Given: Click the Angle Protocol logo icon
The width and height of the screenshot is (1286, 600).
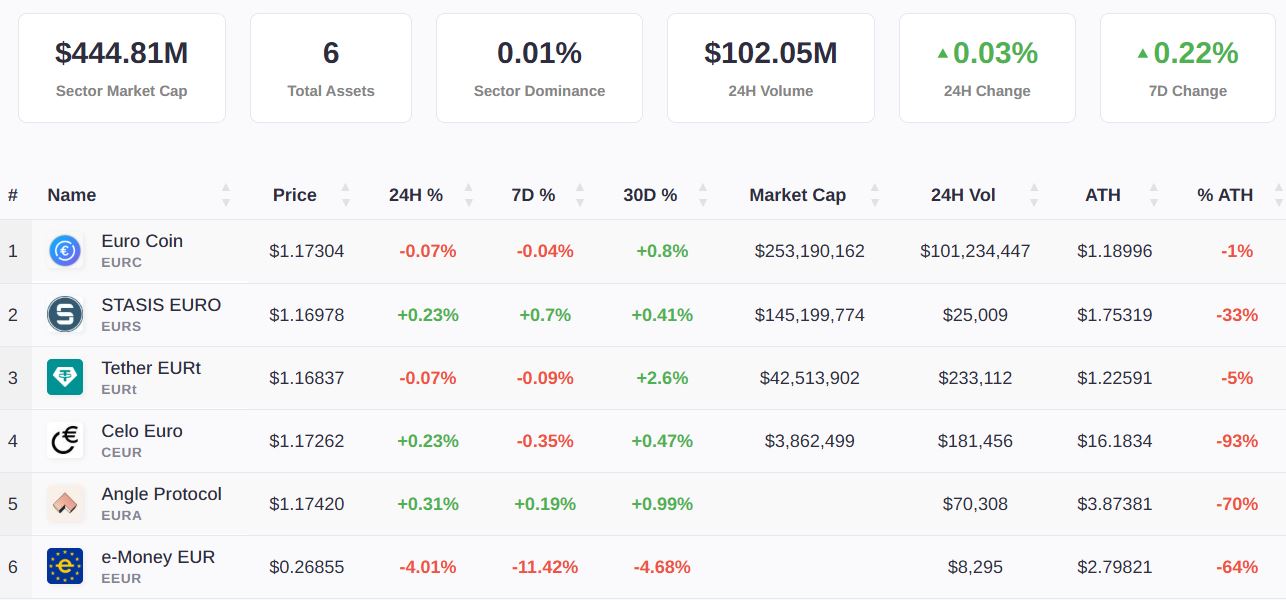Looking at the screenshot, I should pyautogui.click(x=65, y=503).
